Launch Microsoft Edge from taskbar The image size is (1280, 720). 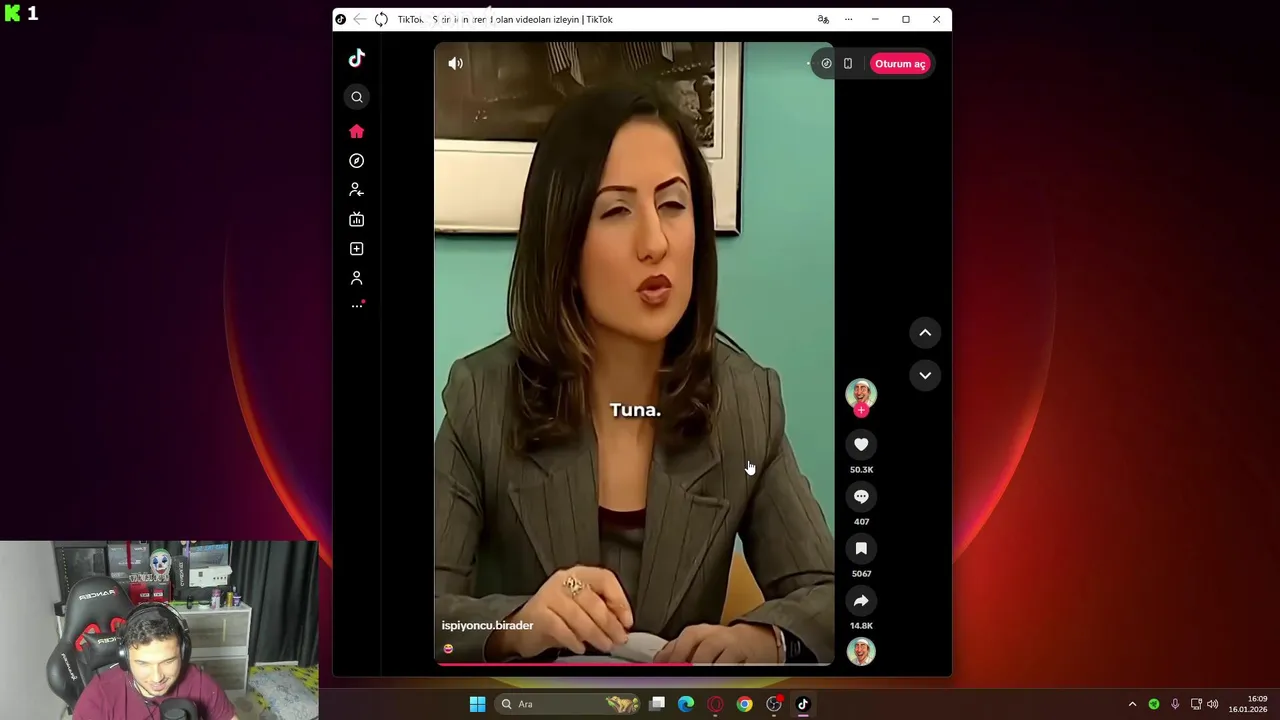pyautogui.click(x=686, y=704)
